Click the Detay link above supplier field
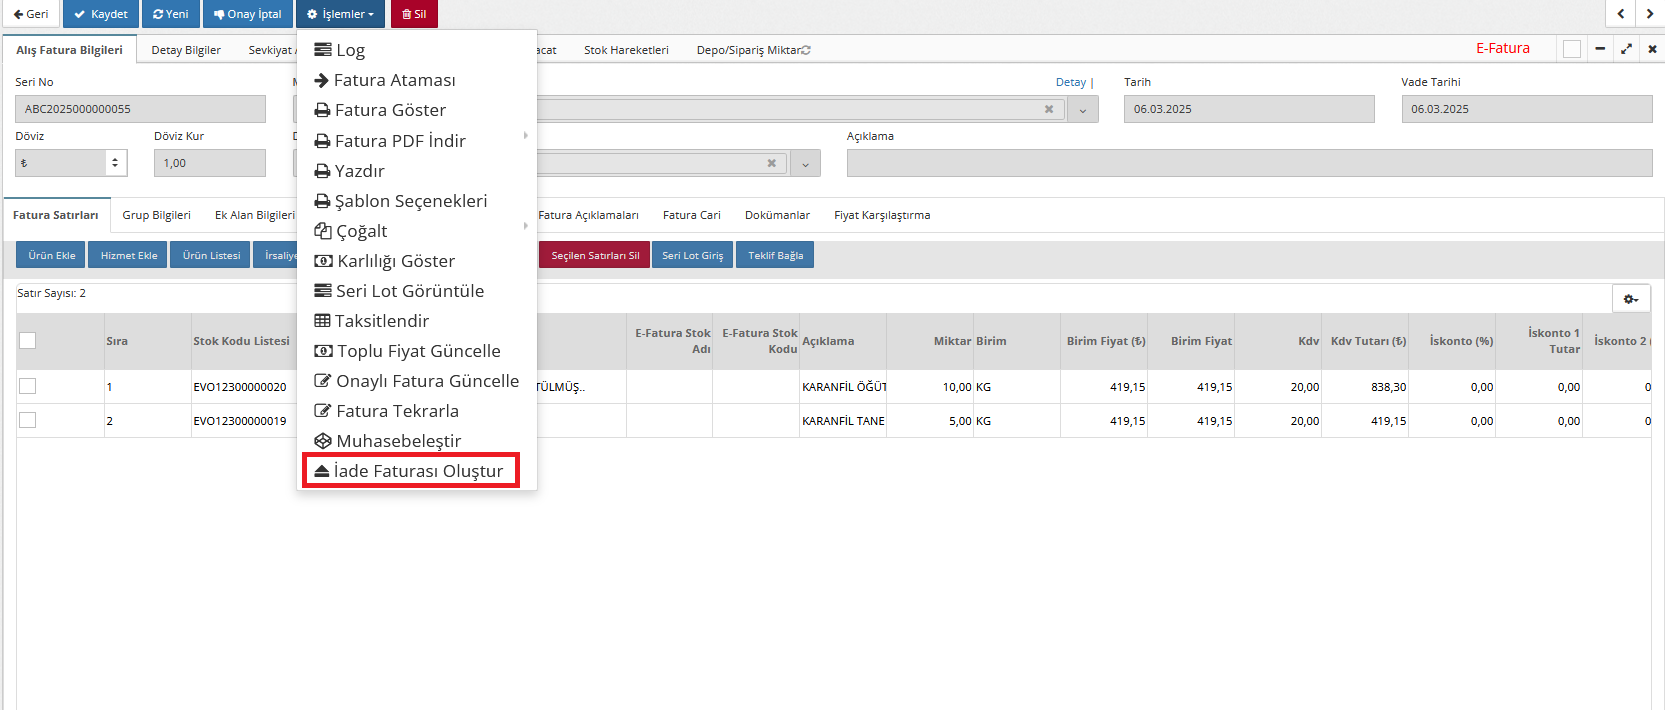Image resolution: width=1665 pixels, height=710 pixels. pyautogui.click(x=1071, y=82)
